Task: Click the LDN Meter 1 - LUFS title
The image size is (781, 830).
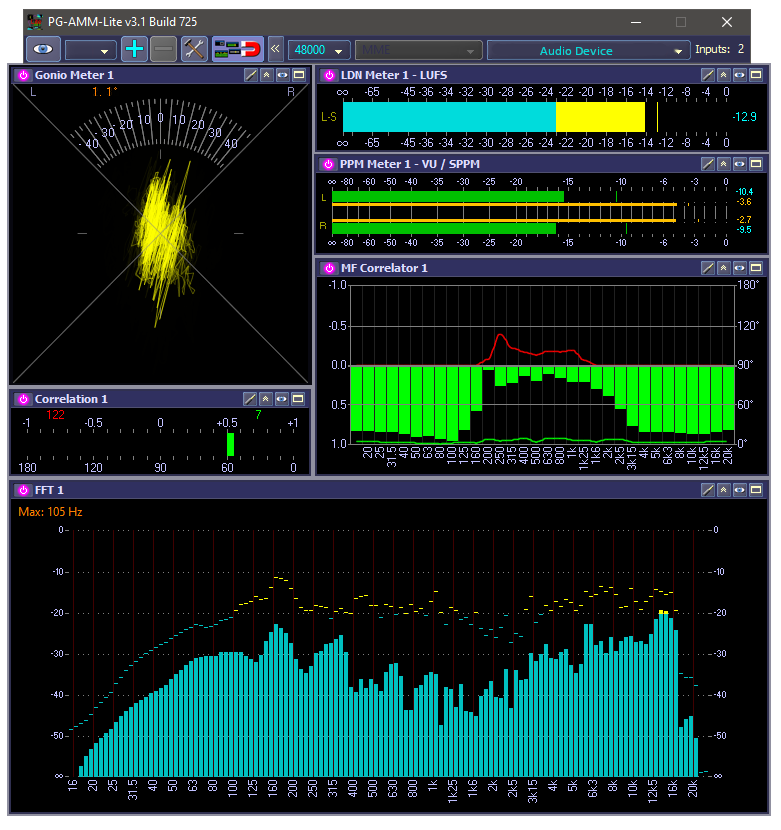Action: (x=394, y=75)
